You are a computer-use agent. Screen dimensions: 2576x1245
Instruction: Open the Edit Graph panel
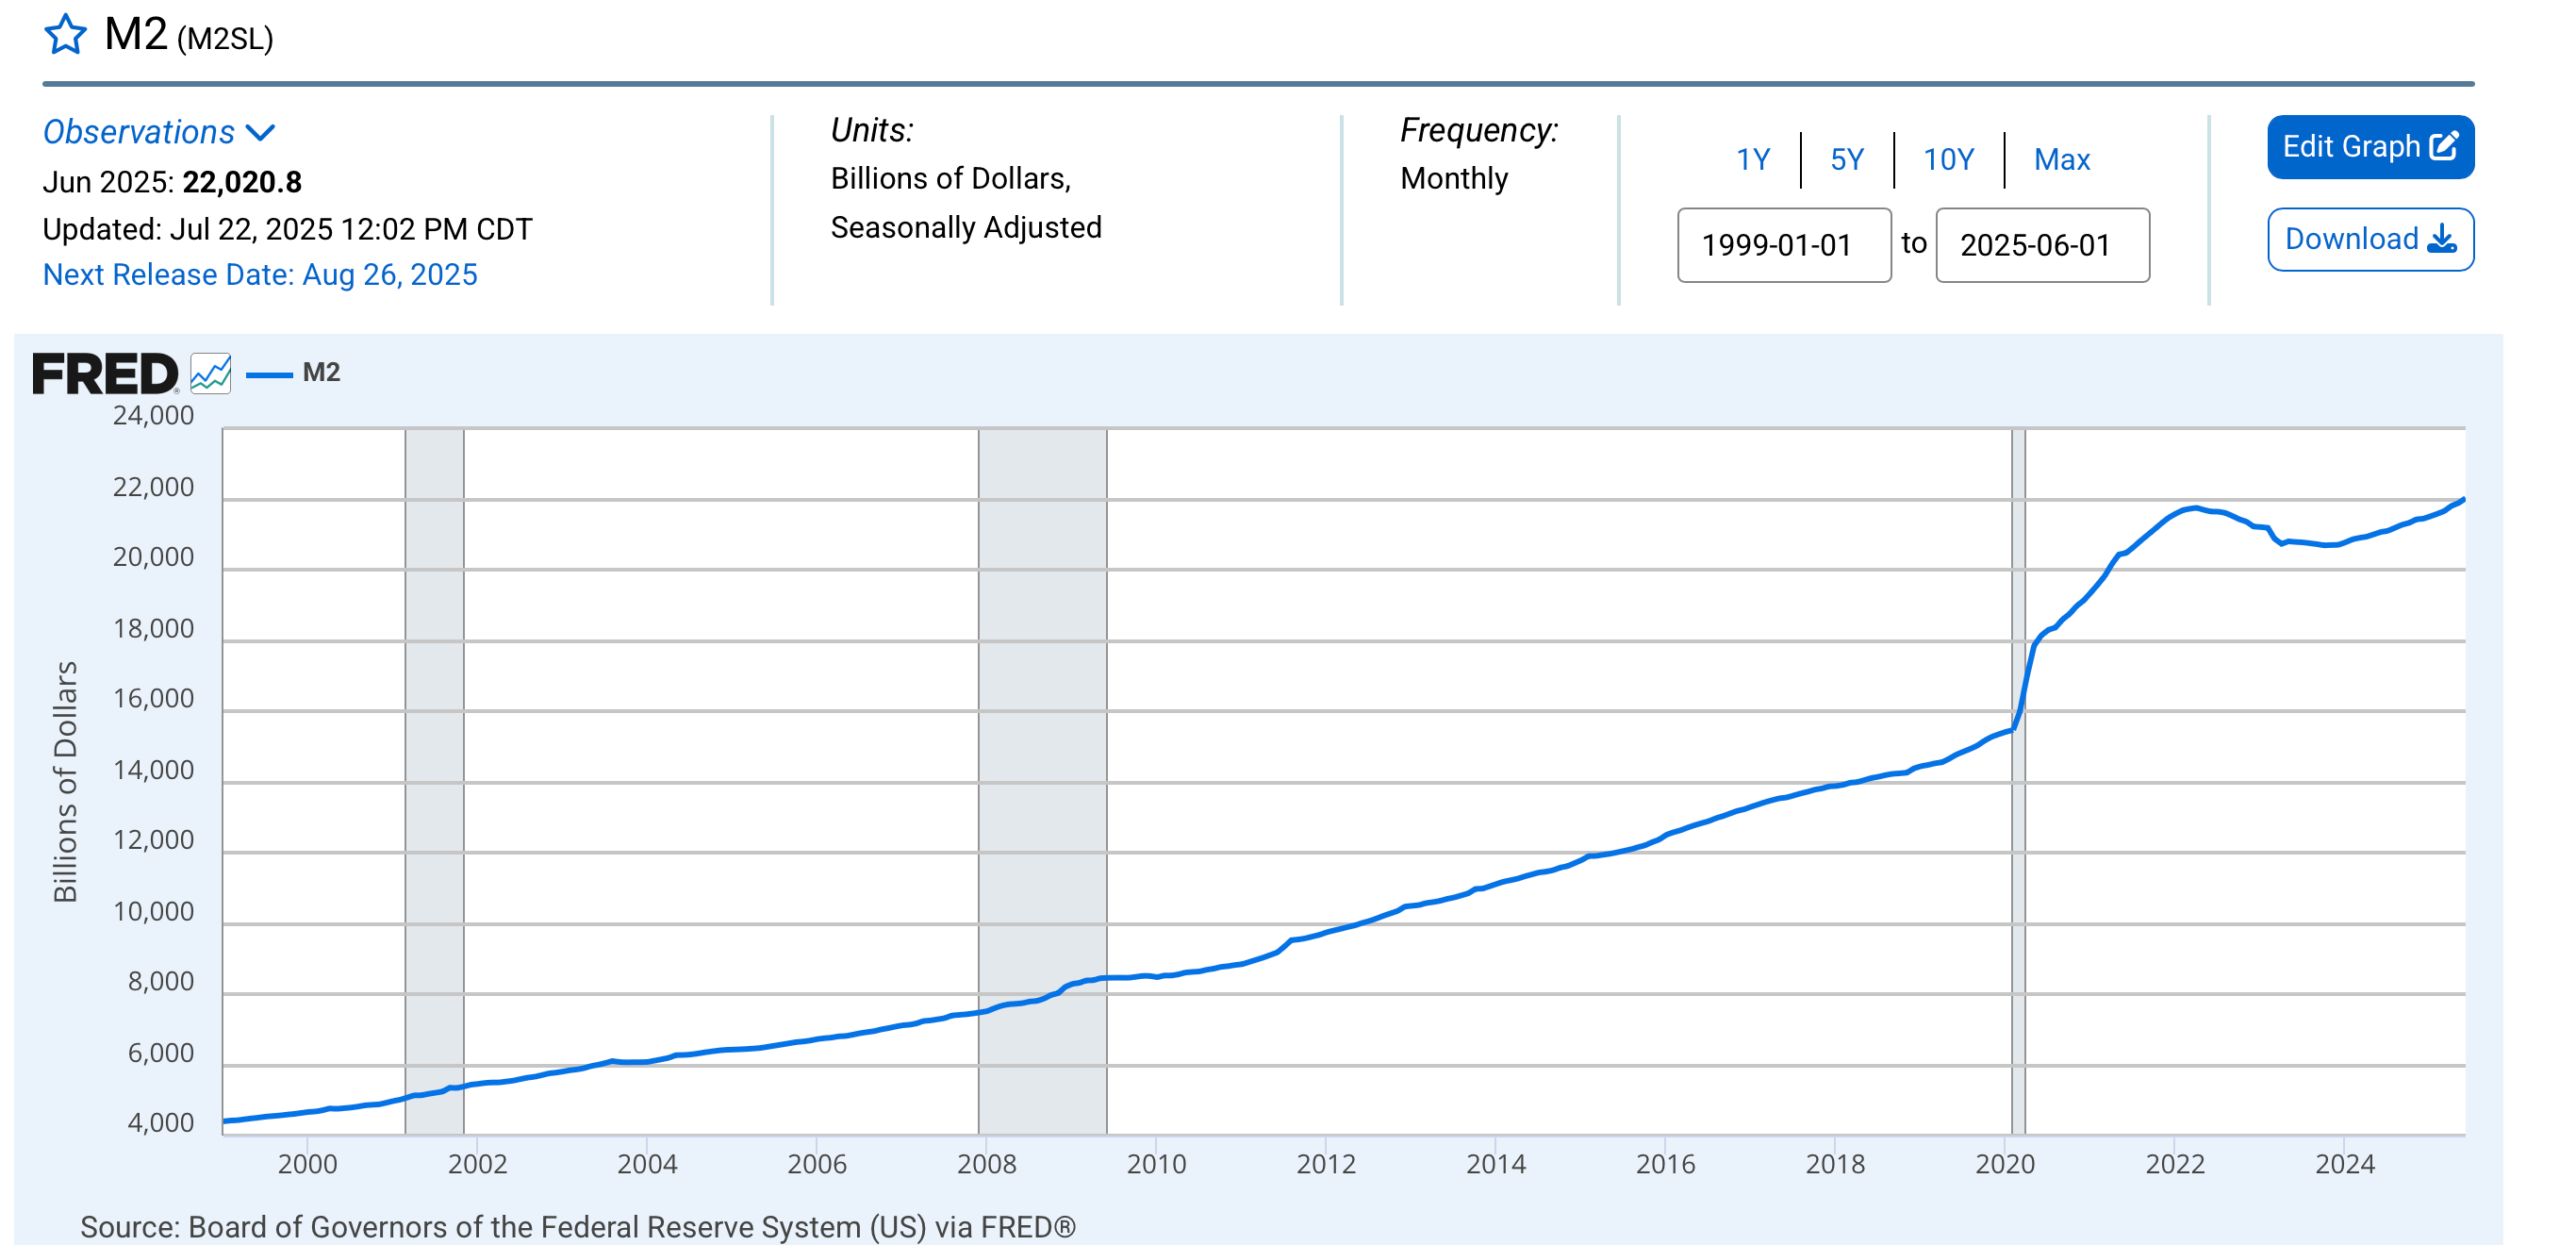pos(2351,147)
